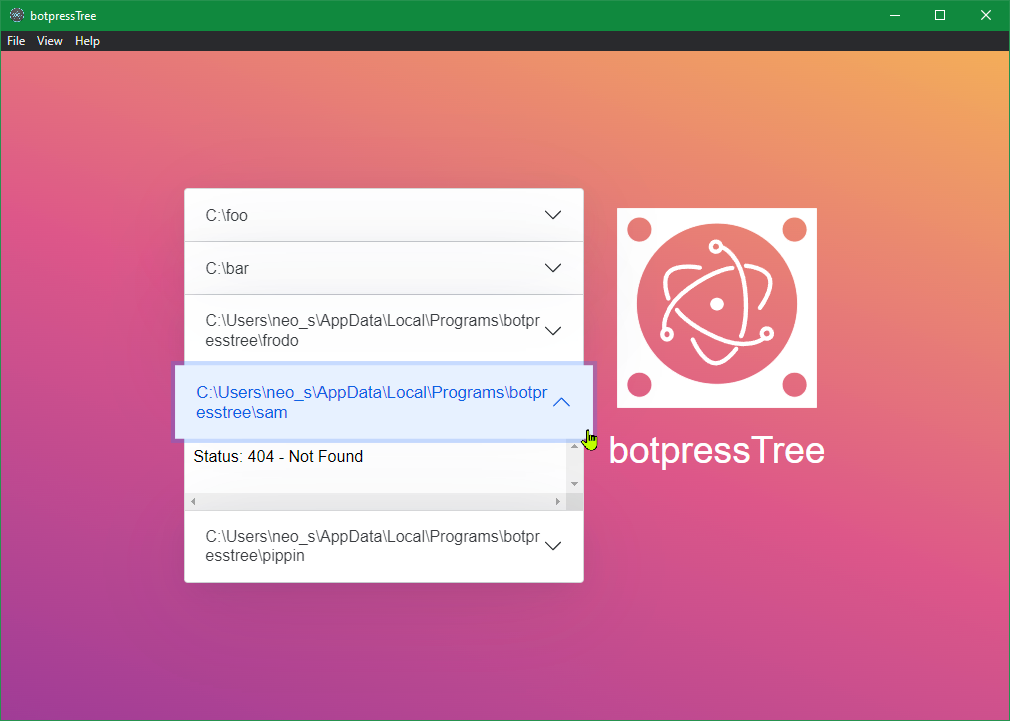Expand the botpresstree\pippin chevron
The height and width of the screenshot is (721, 1010).
click(553, 546)
